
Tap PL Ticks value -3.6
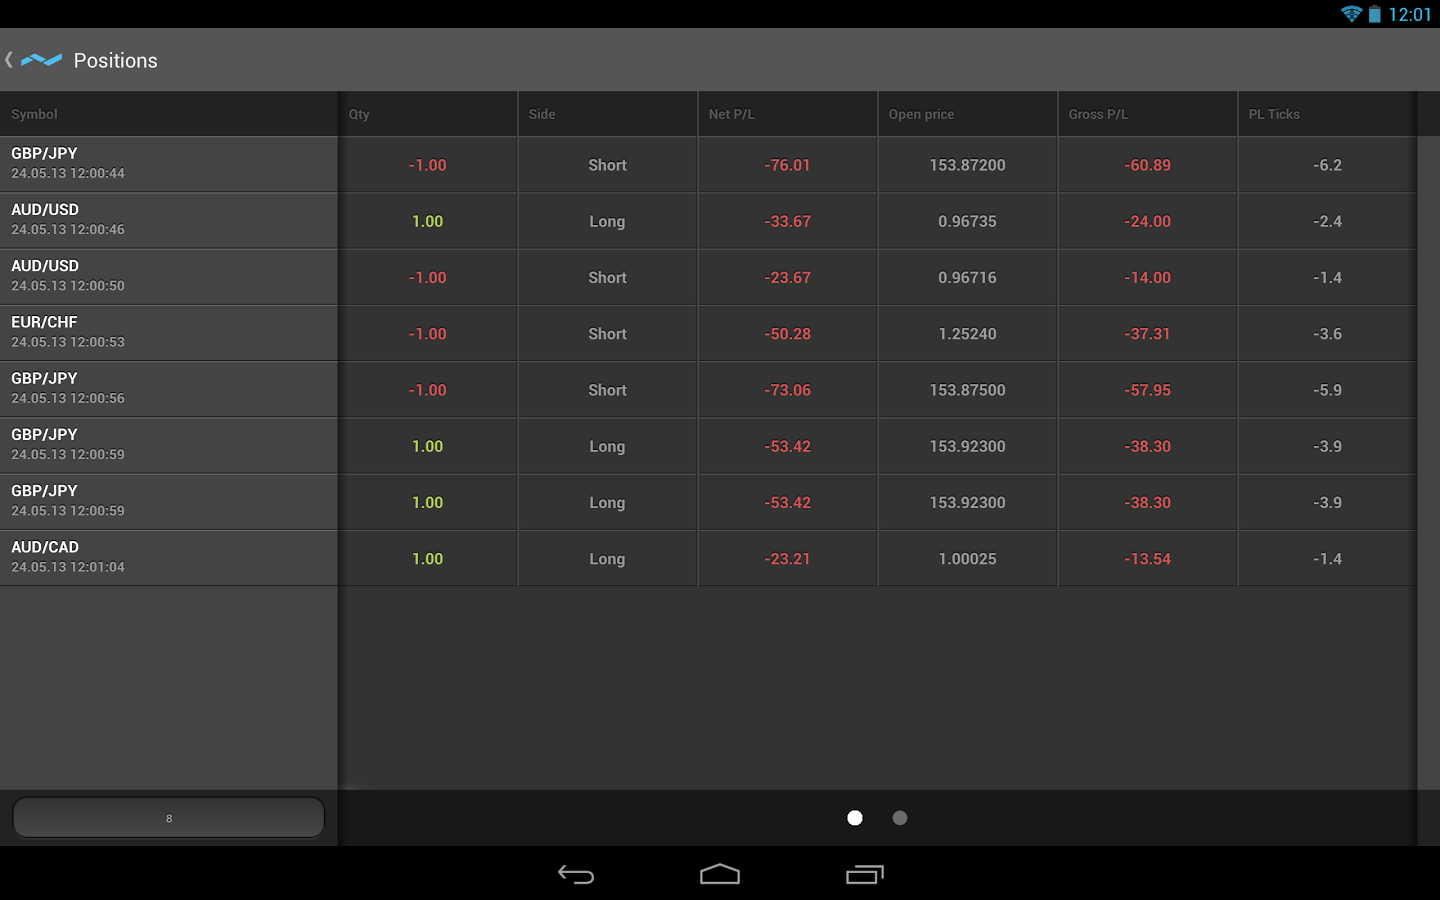coord(1327,334)
